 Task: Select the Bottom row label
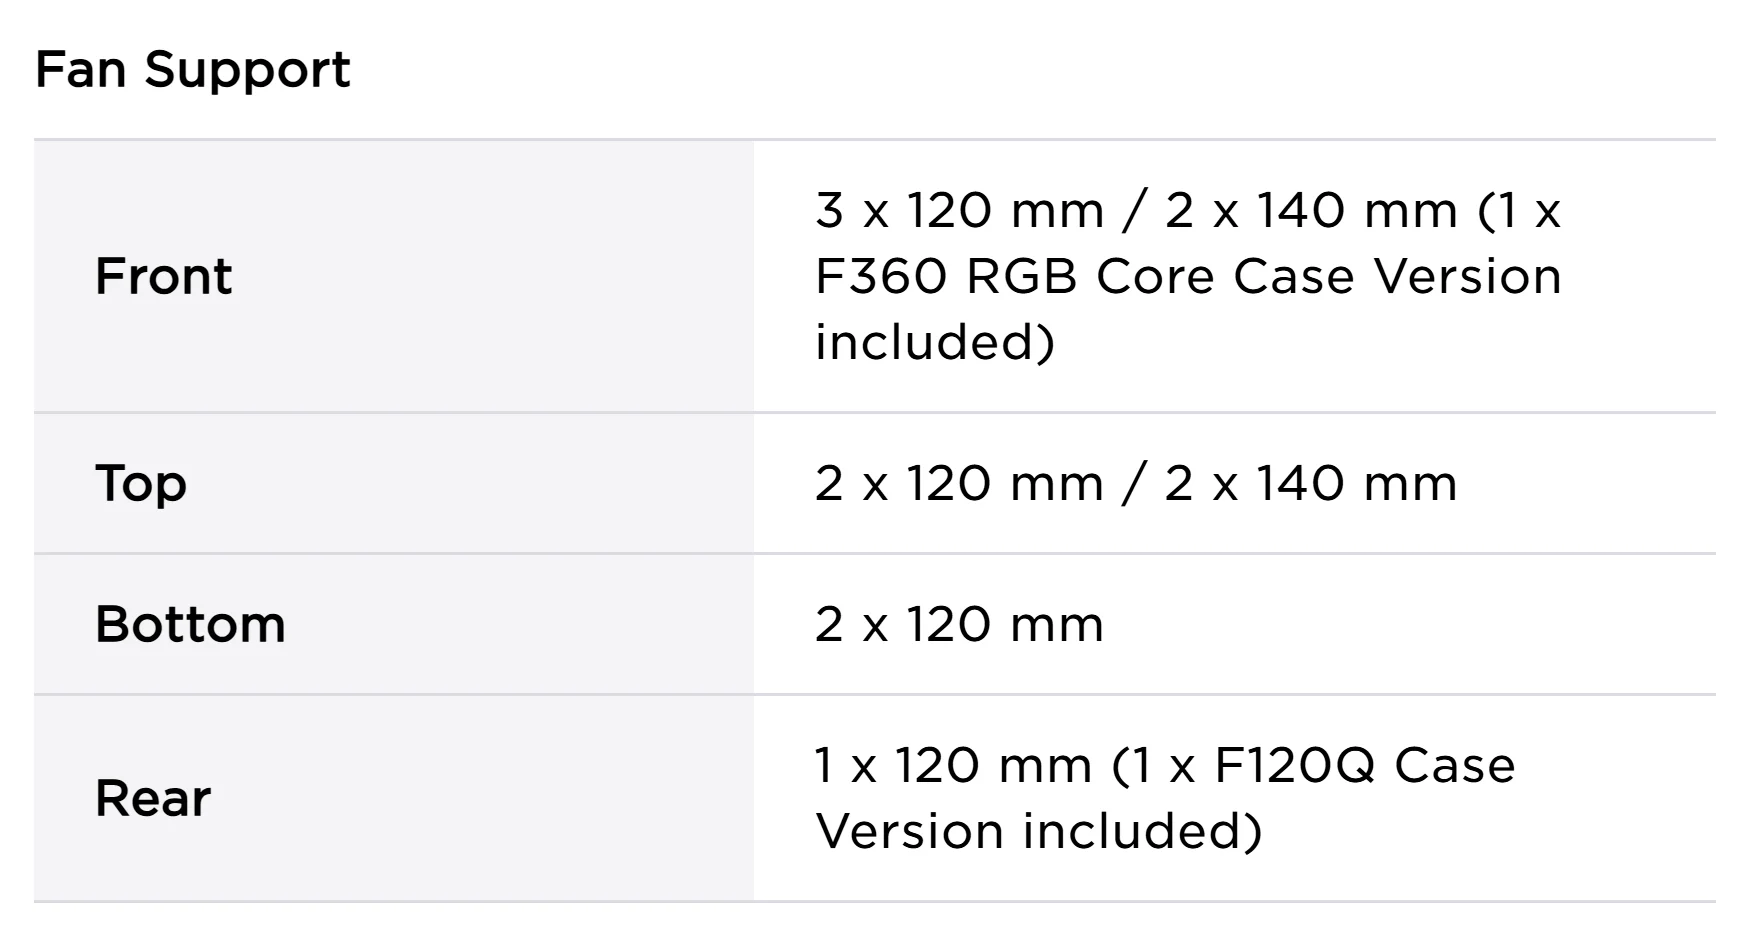tap(190, 624)
